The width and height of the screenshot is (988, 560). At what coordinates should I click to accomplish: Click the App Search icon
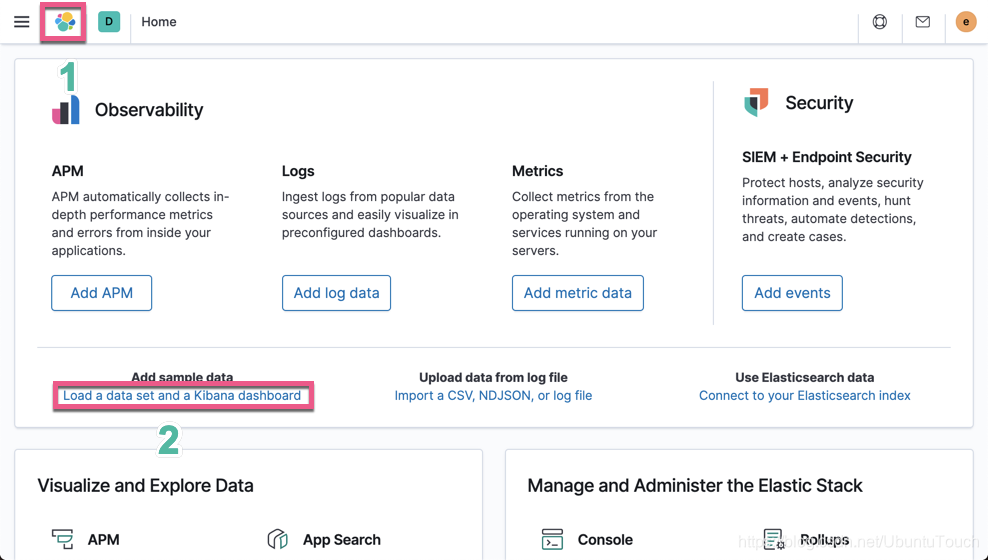278,539
